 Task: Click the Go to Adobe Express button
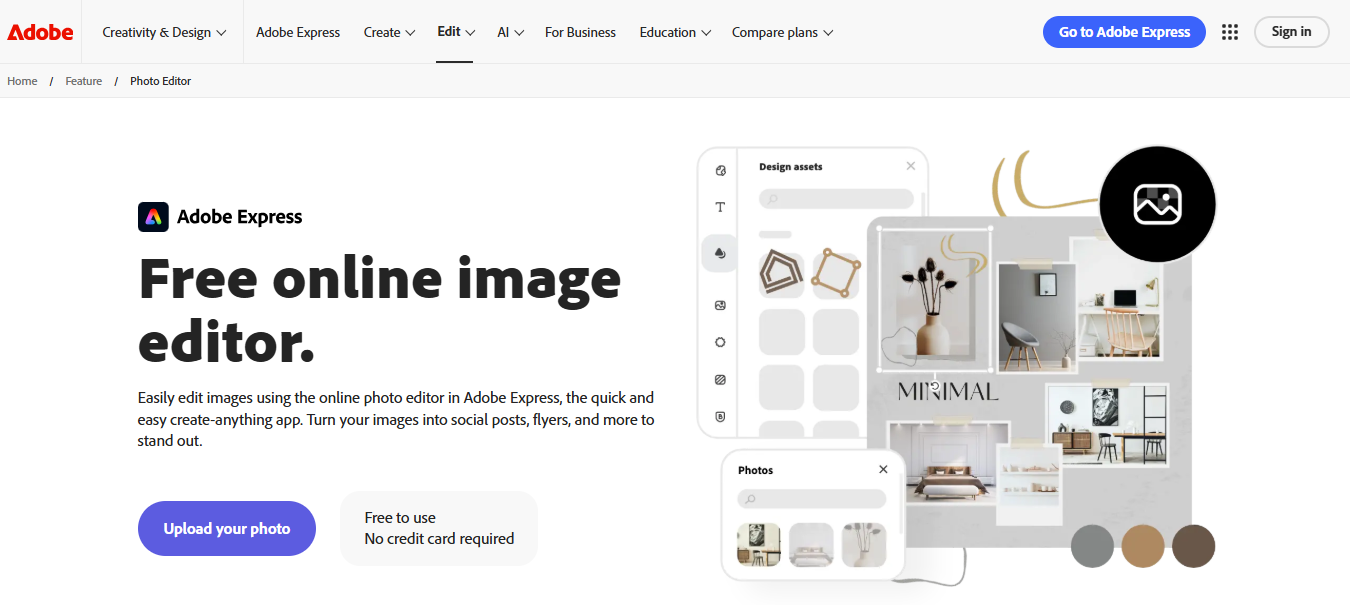(1124, 31)
